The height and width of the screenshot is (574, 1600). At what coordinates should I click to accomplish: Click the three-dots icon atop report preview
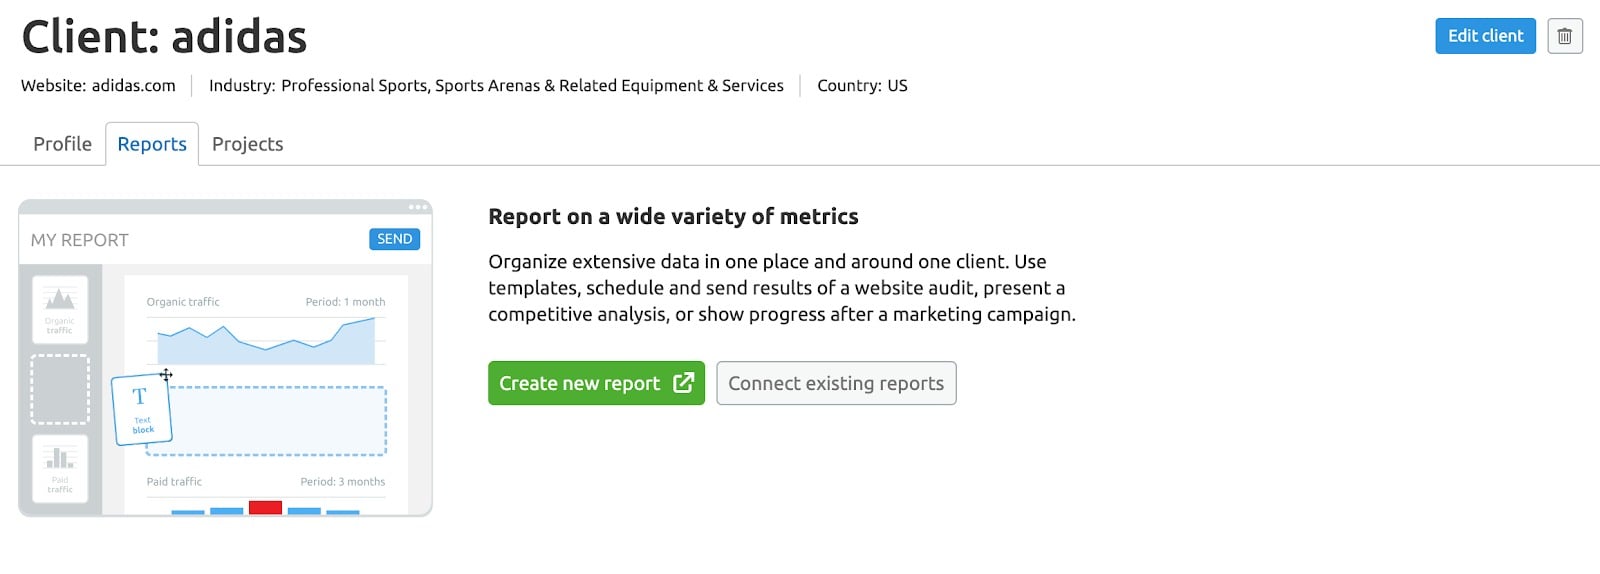tap(418, 207)
